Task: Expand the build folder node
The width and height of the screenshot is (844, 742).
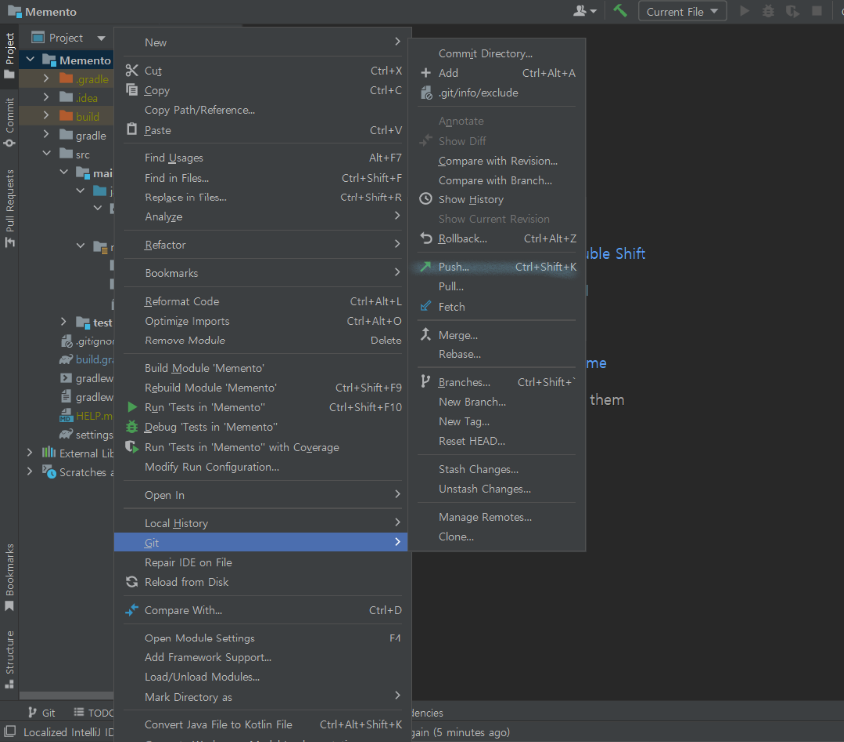Action: (46, 116)
